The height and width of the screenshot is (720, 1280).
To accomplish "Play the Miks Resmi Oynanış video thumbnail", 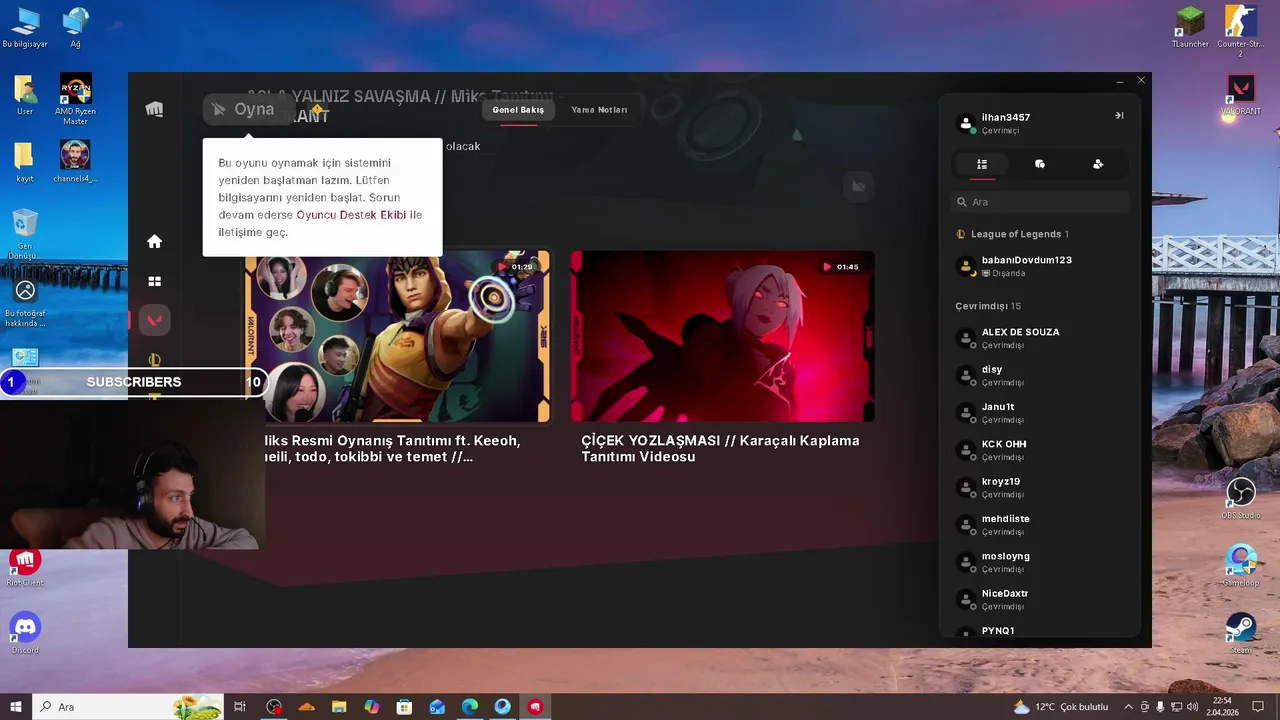I will [398, 336].
